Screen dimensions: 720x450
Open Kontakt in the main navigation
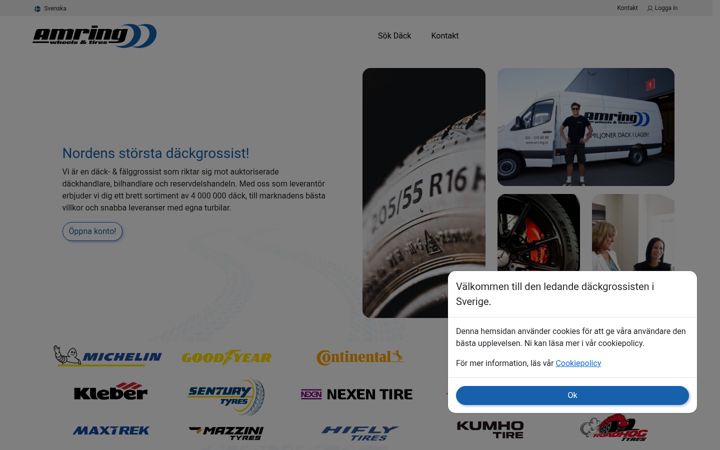point(444,36)
